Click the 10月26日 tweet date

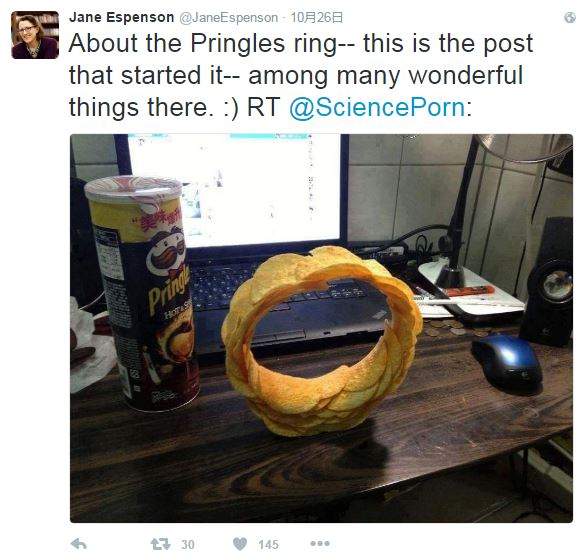point(317,17)
